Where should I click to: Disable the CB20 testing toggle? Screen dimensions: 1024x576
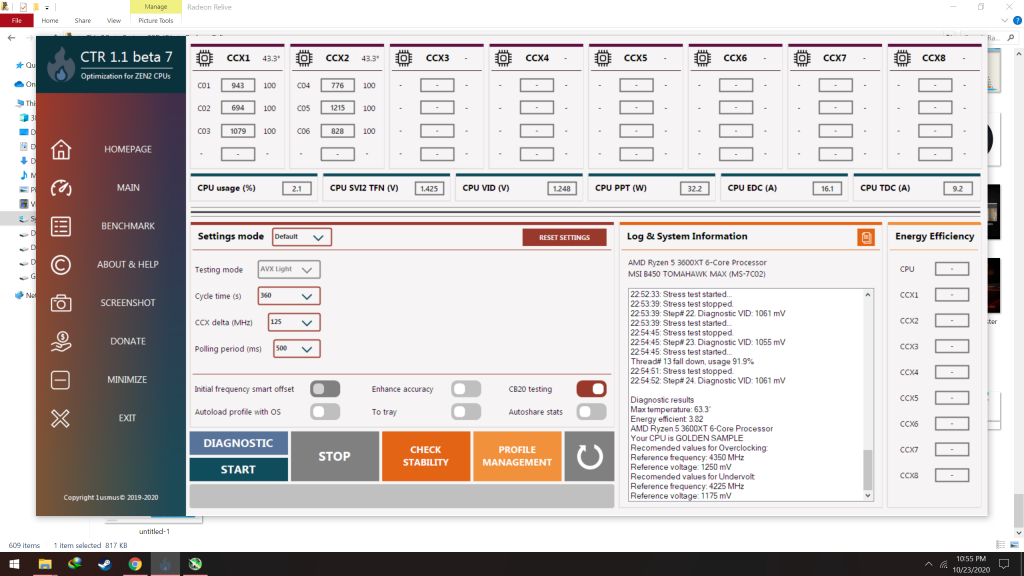[x=591, y=388]
